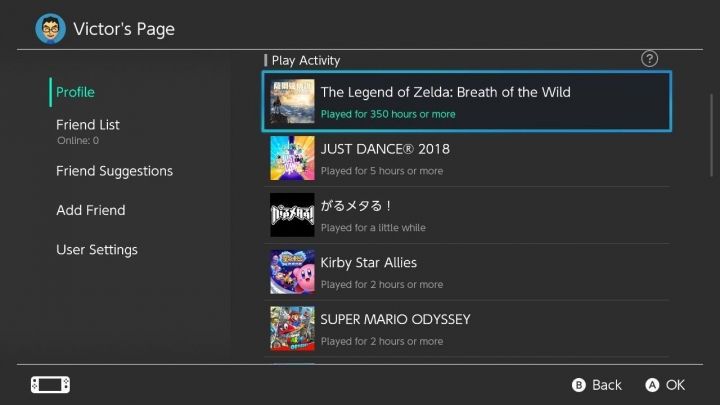Select Profile in the sidebar
This screenshot has width=720, height=405.
76,92
